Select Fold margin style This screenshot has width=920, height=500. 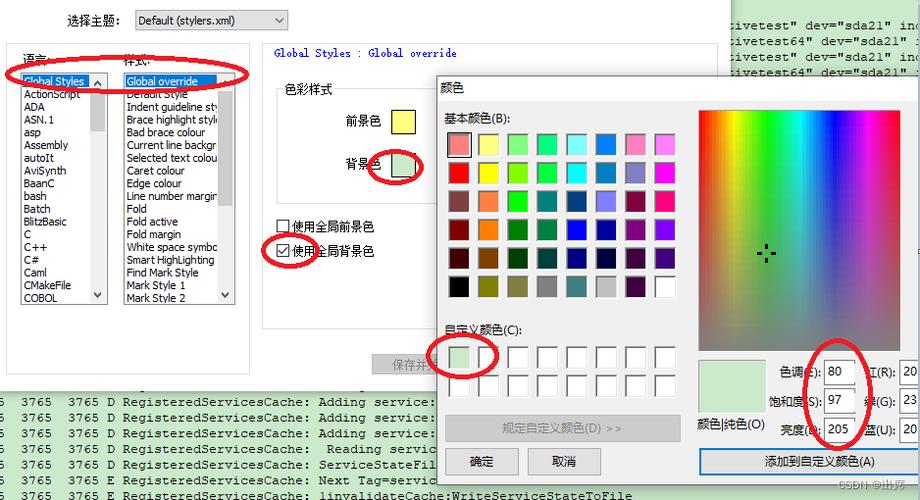click(154, 234)
